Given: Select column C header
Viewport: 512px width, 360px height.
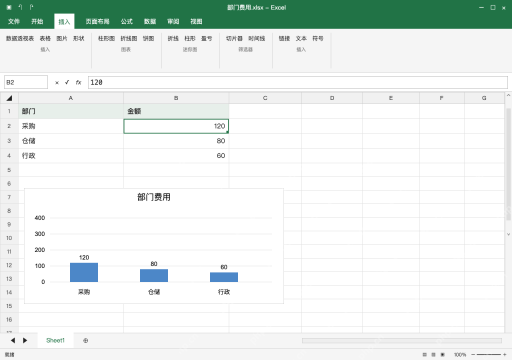Looking at the screenshot, I should point(265,98).
